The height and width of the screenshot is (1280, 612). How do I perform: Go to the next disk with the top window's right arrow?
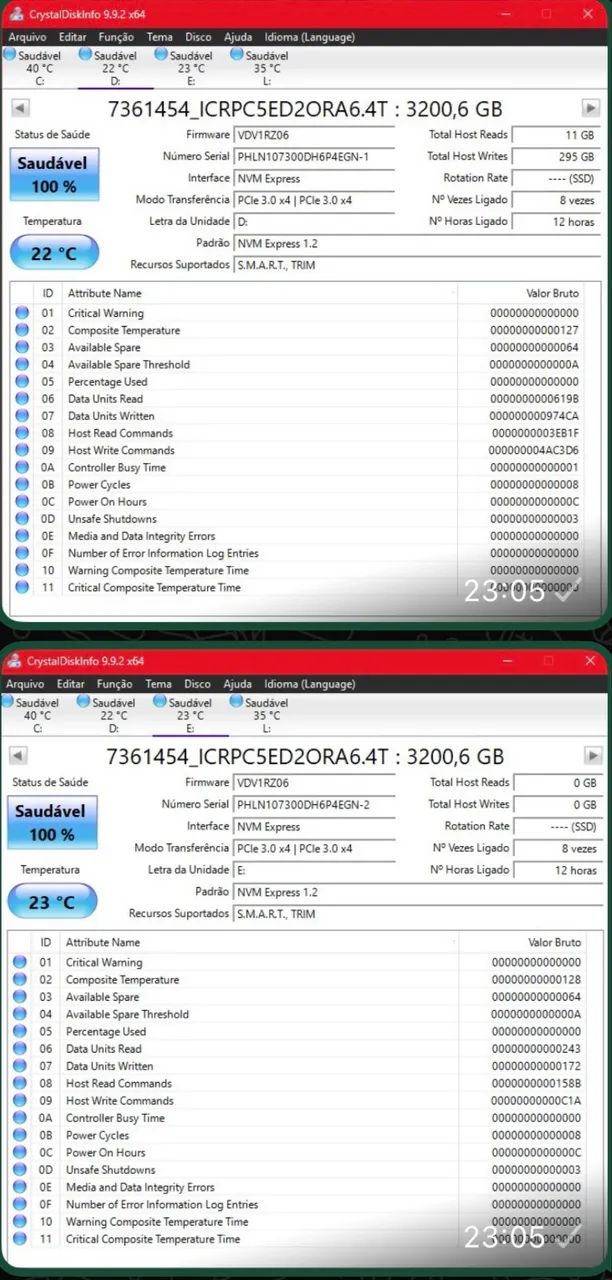pos(592,108)
